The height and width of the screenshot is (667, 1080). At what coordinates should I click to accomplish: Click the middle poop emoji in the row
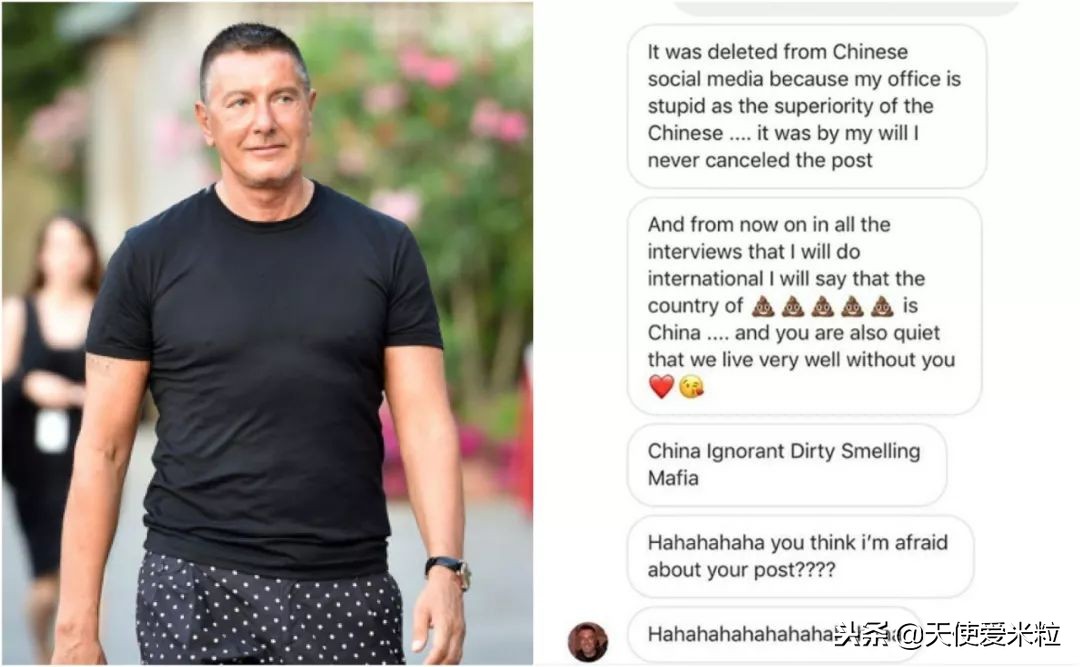click(x=822, y=306)
